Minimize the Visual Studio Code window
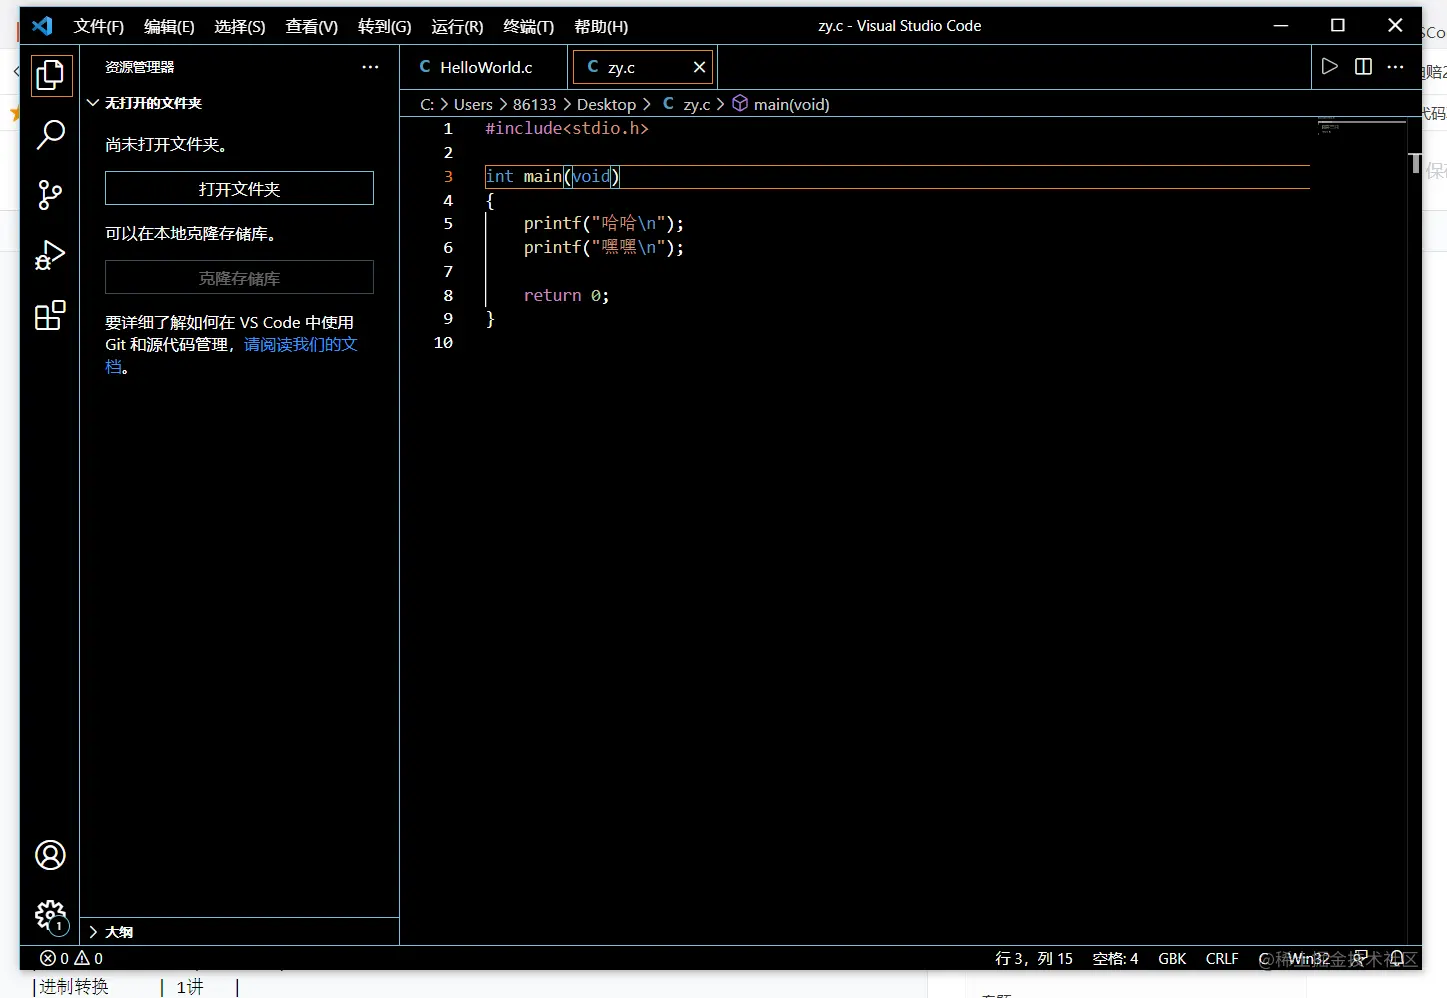Screen dimensions: 1447x998 click(1280, 26)
